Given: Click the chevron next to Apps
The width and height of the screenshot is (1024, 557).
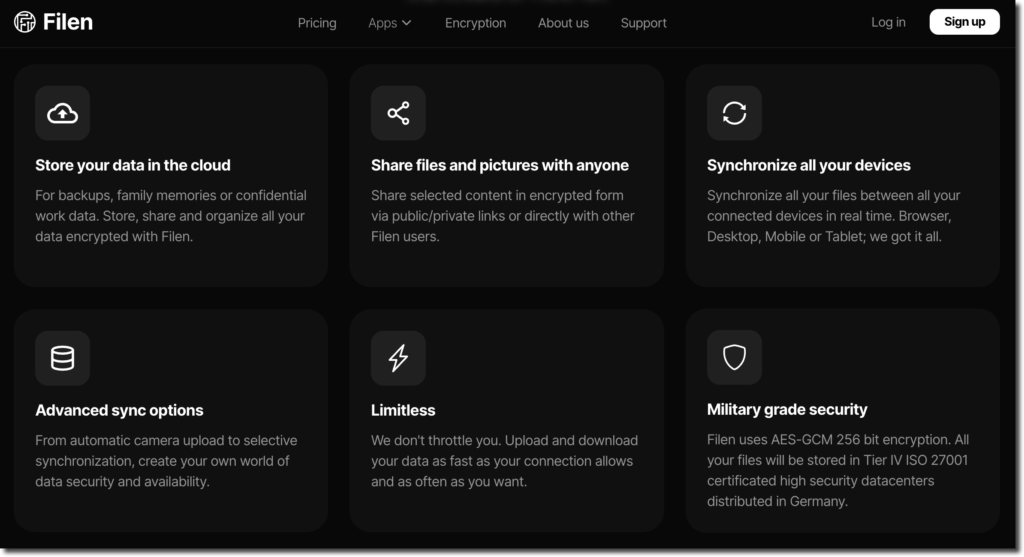Looking at the screenshot, I should tap(407, 23).
